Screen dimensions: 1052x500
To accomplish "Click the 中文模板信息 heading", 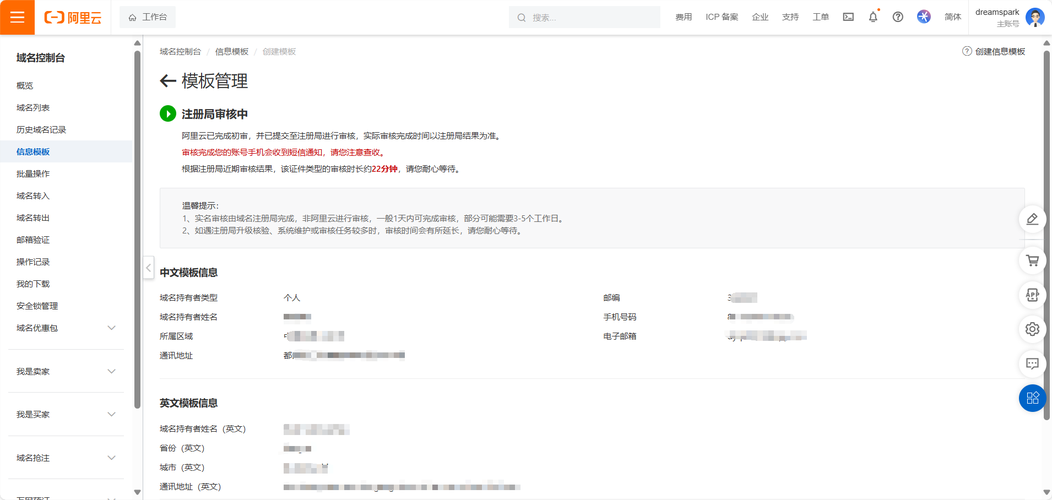I will click(x=189, y=272).
